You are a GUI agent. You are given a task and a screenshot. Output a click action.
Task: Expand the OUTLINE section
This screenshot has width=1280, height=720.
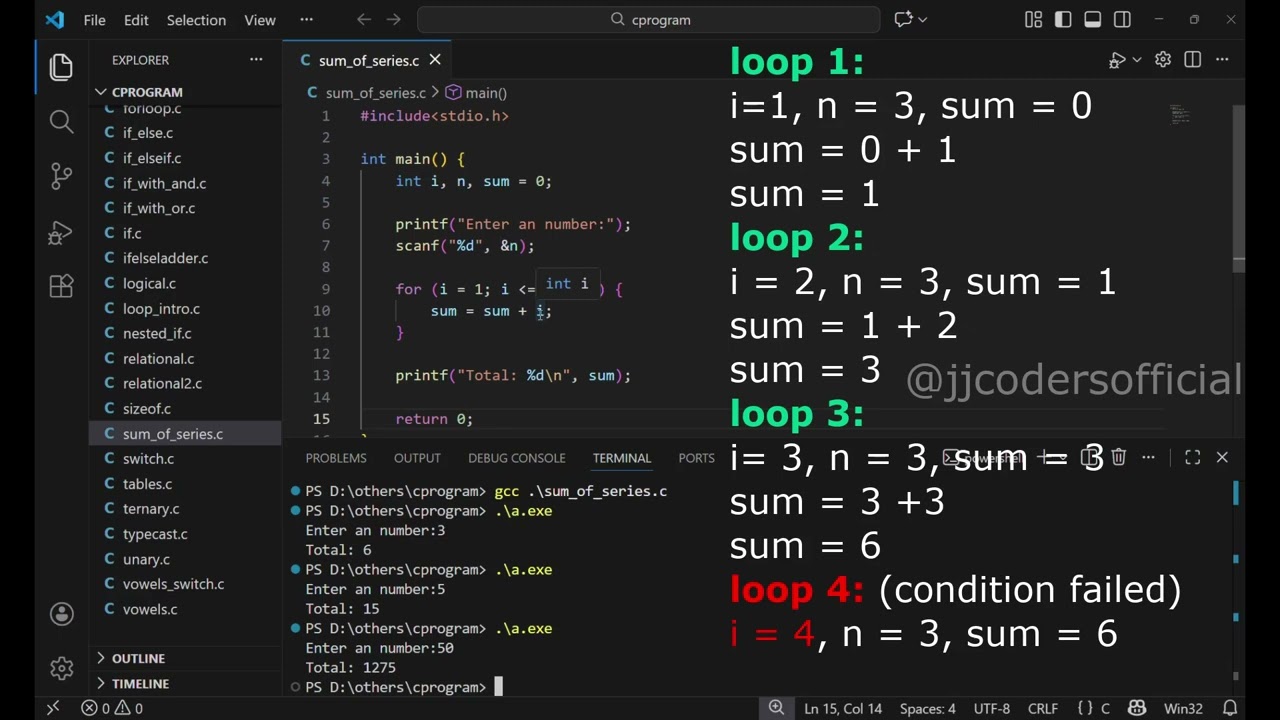(x=185, y=658)
